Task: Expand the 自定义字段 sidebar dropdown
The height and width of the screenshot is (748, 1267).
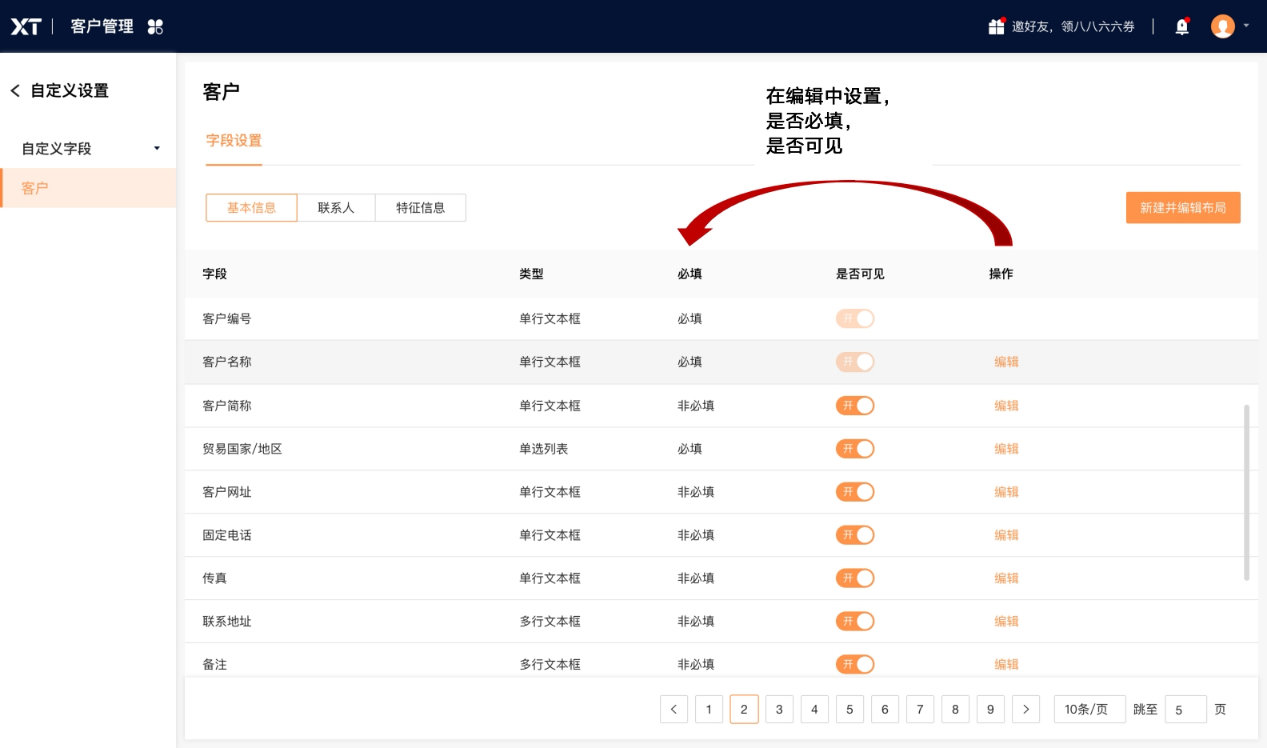Action: pyautogui.click(x=155, y=147)
